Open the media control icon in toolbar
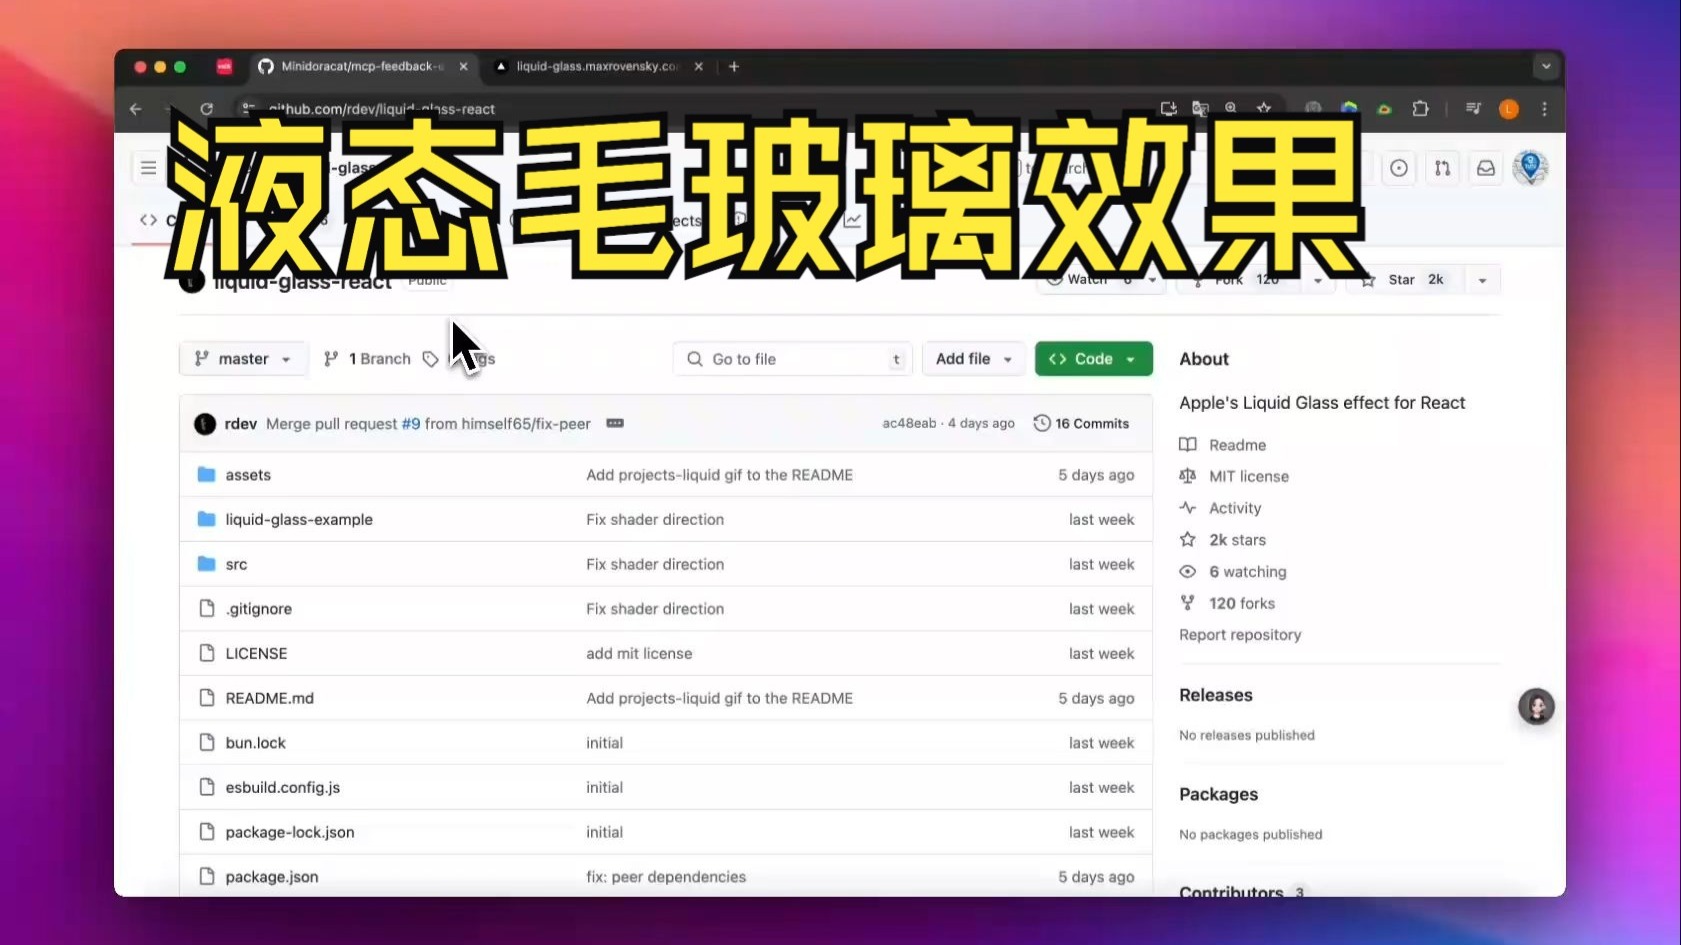Viewport: 1681px width, 945px height. point(1473,108)
